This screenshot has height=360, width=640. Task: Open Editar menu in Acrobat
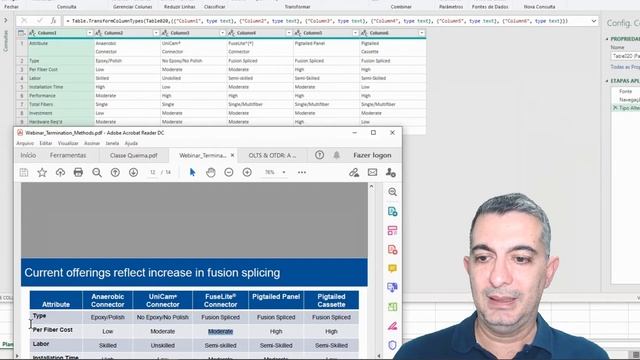pos(46,143)
